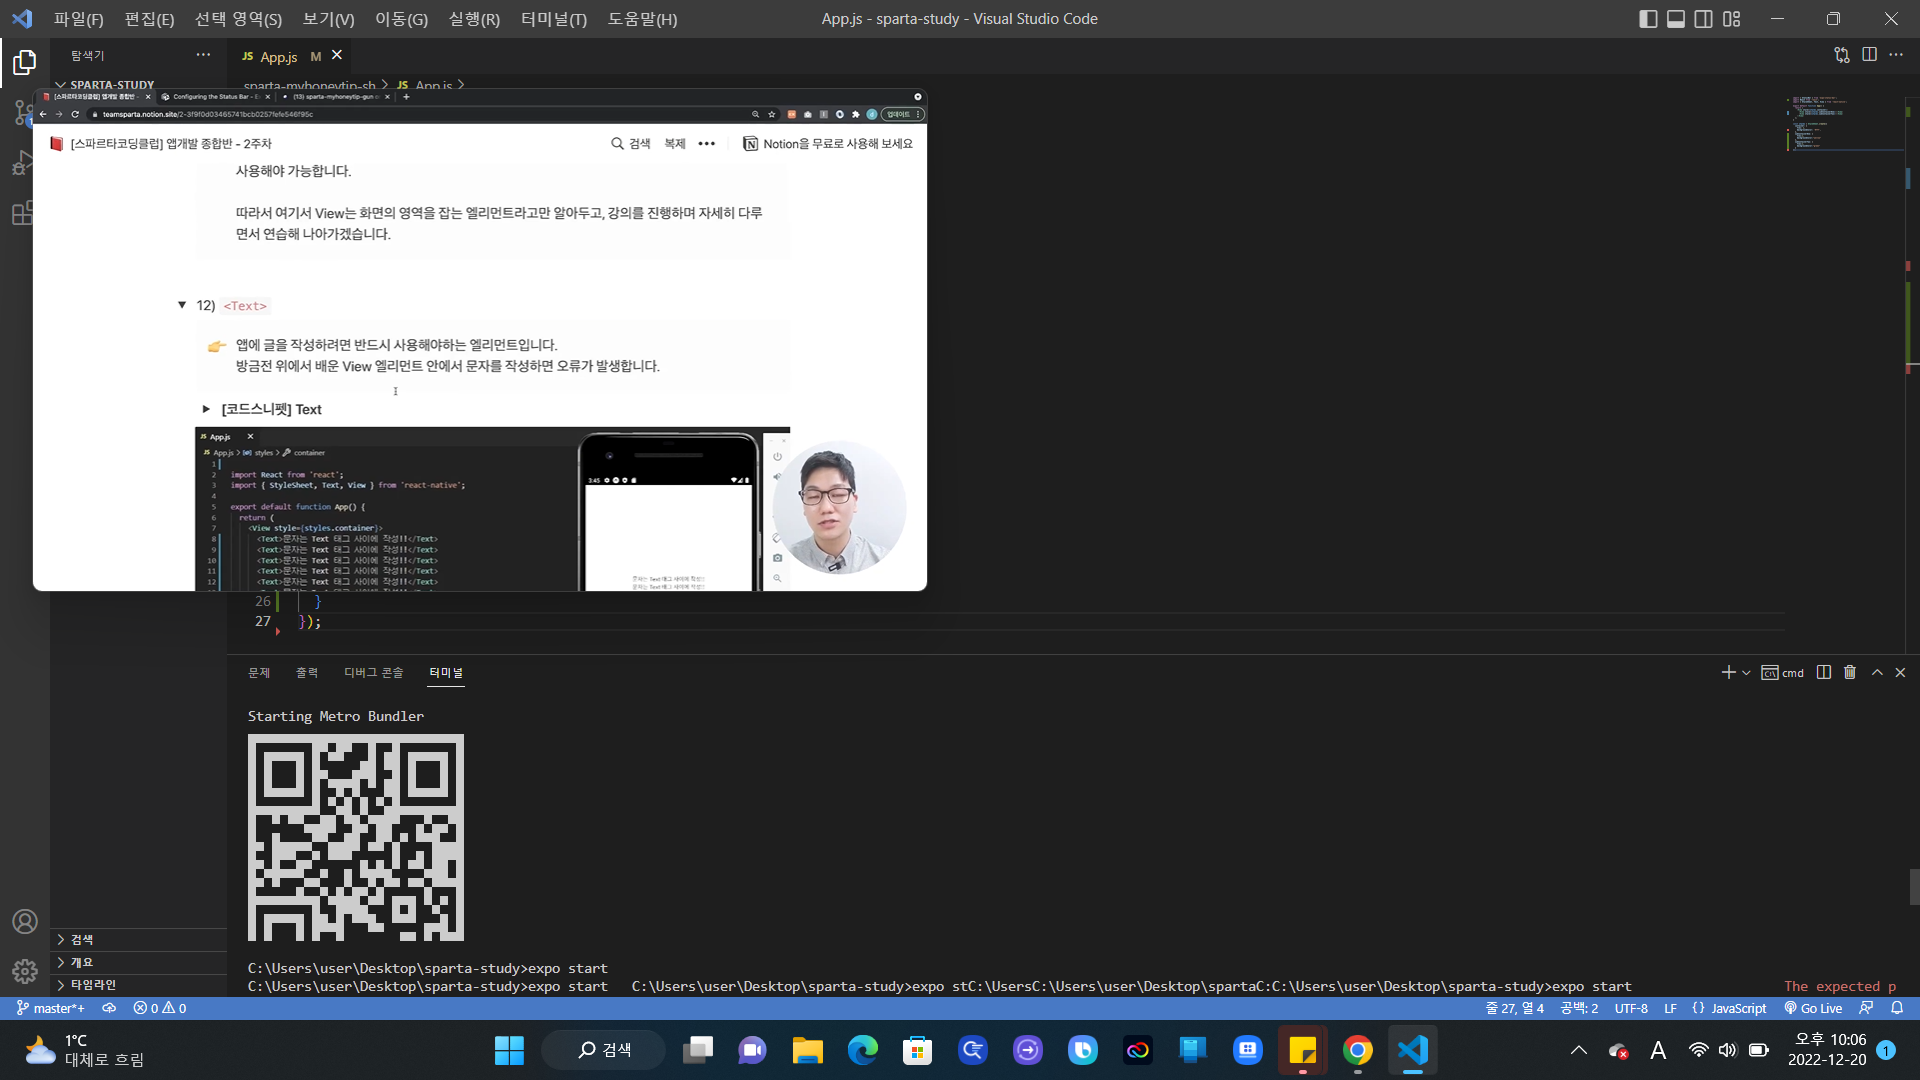Open new tab in browser overlay

(406, 97)
